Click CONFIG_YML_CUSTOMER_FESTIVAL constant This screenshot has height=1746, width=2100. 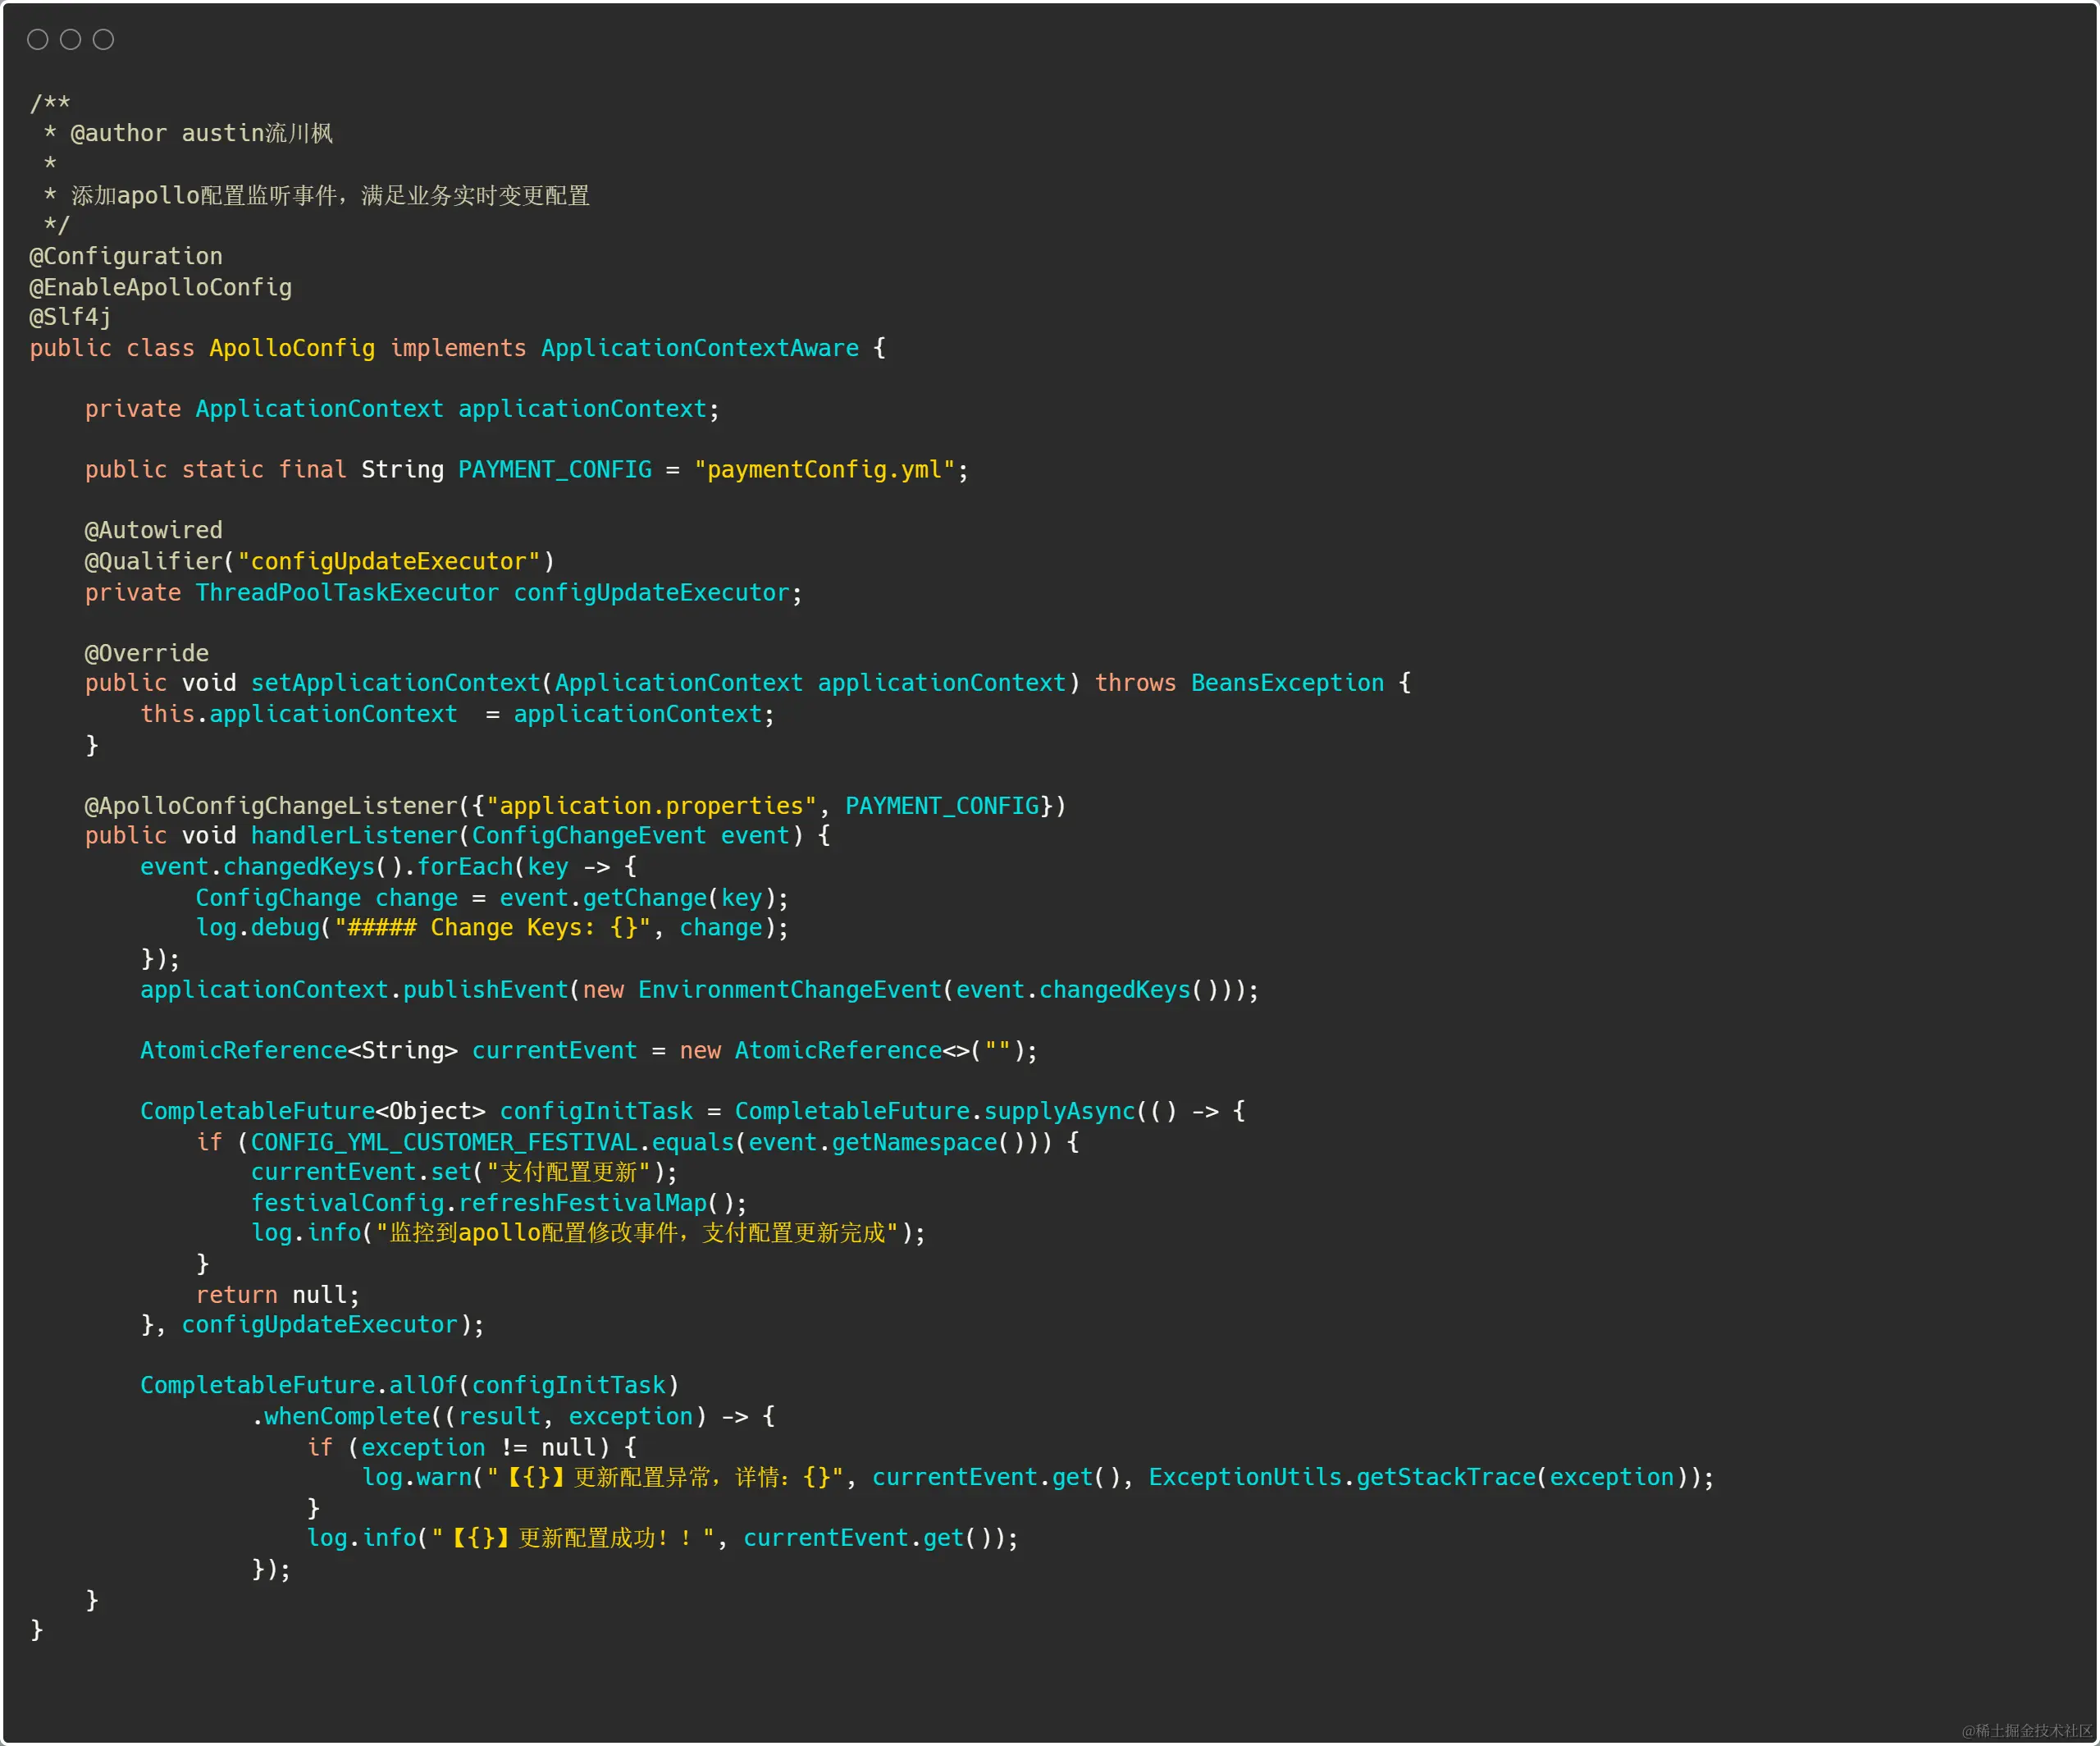click(444, 1142)
